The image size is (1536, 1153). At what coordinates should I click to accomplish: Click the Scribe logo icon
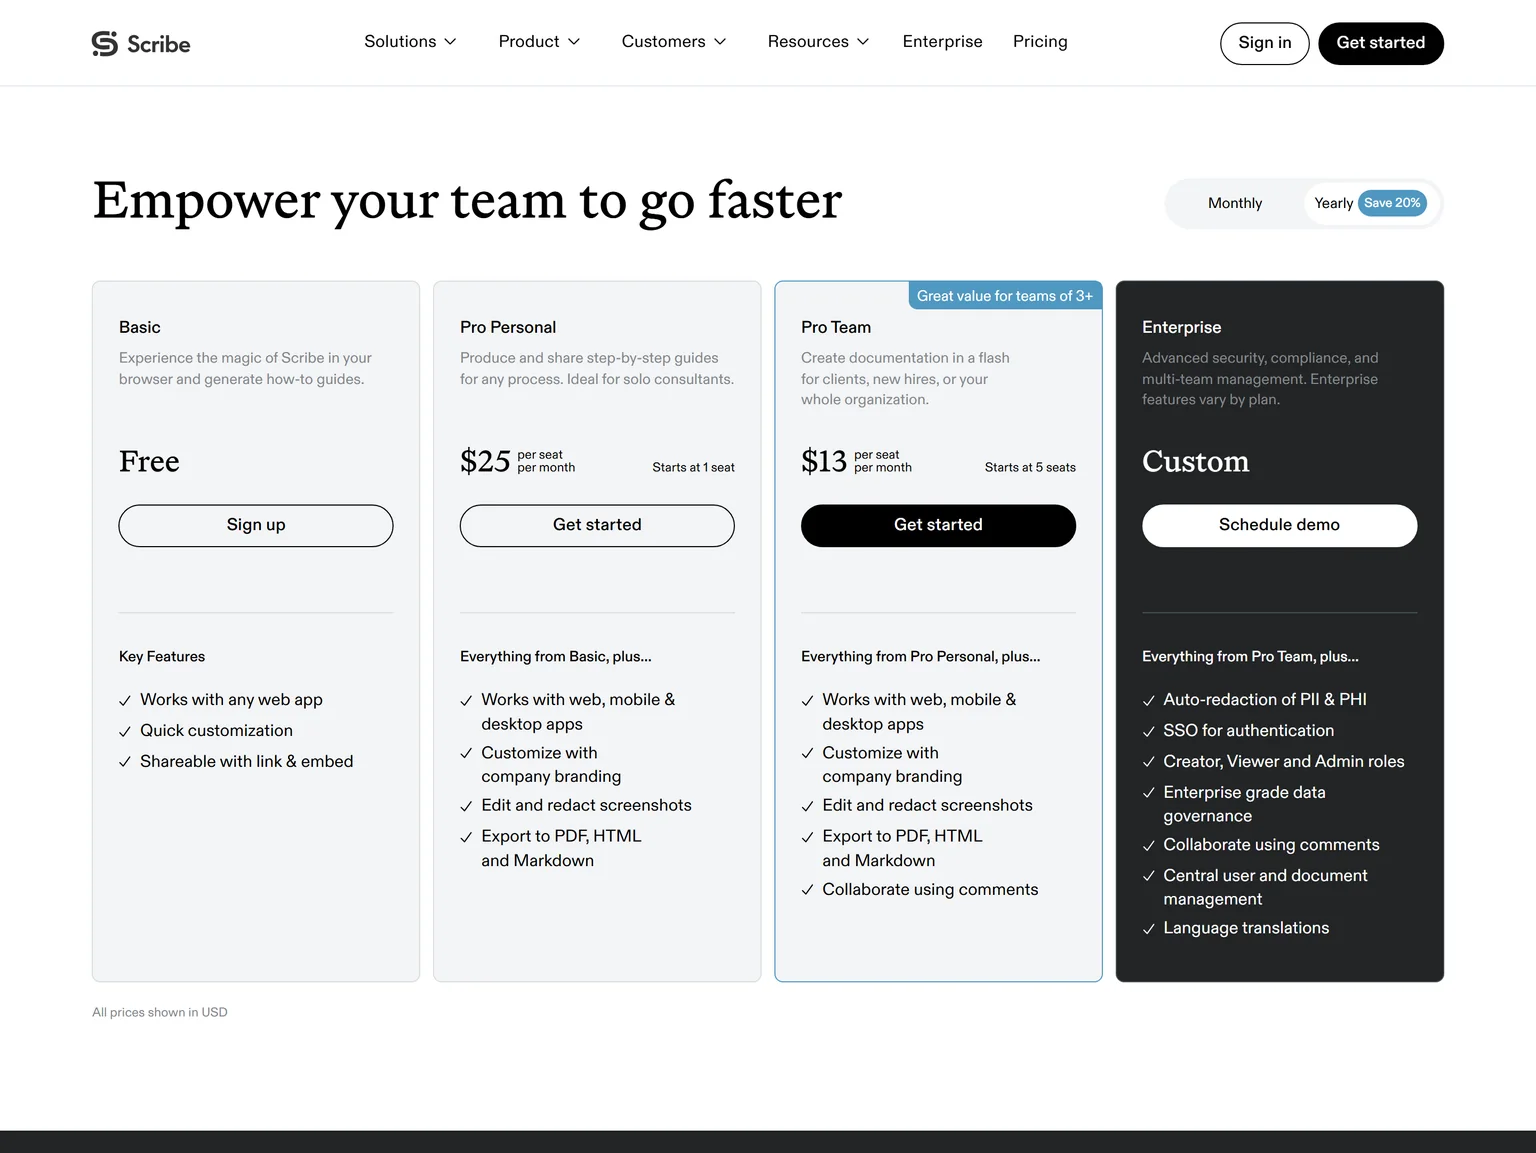coord(105,43)
